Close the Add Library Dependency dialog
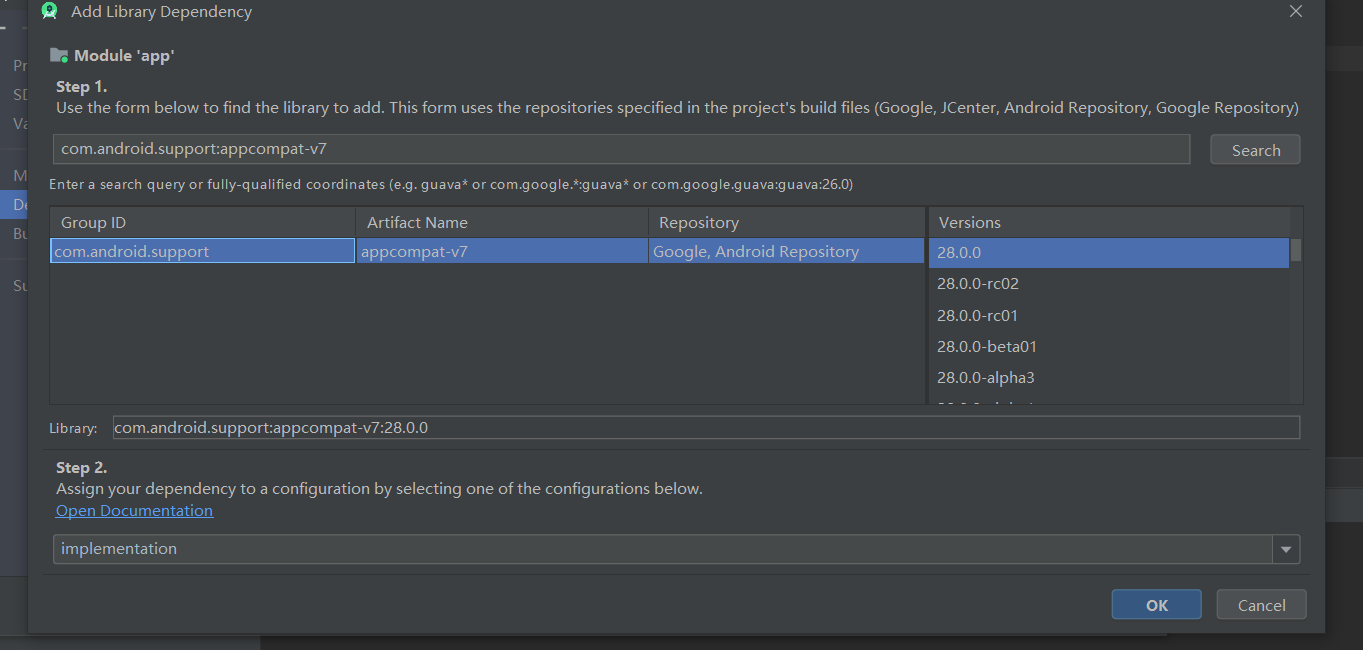1363x650 pixels. 1296,12
